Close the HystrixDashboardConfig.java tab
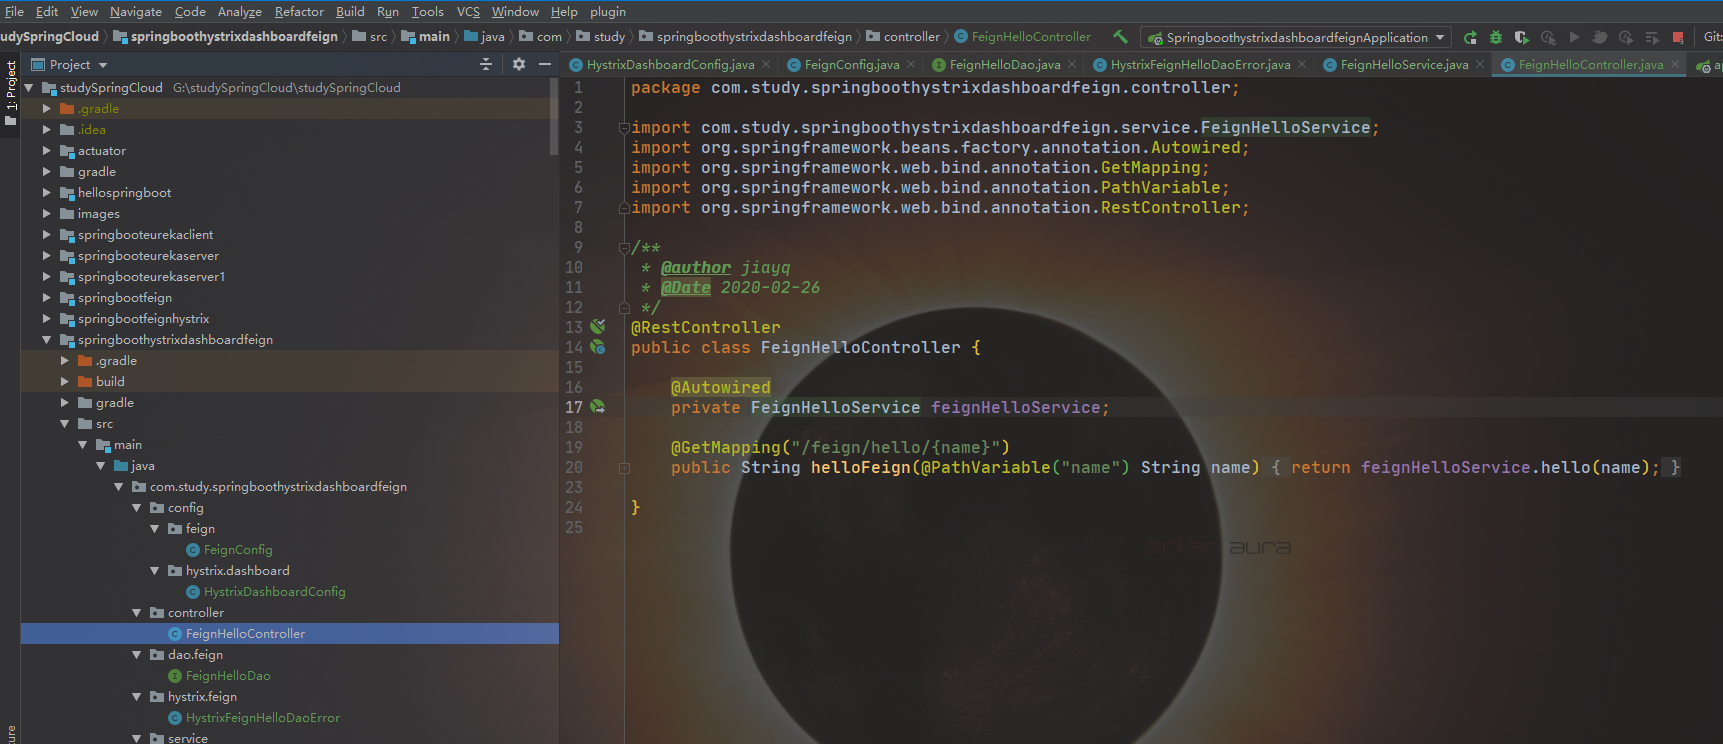Viewport: 1723px width, 744px height. [x=766, y=64]
